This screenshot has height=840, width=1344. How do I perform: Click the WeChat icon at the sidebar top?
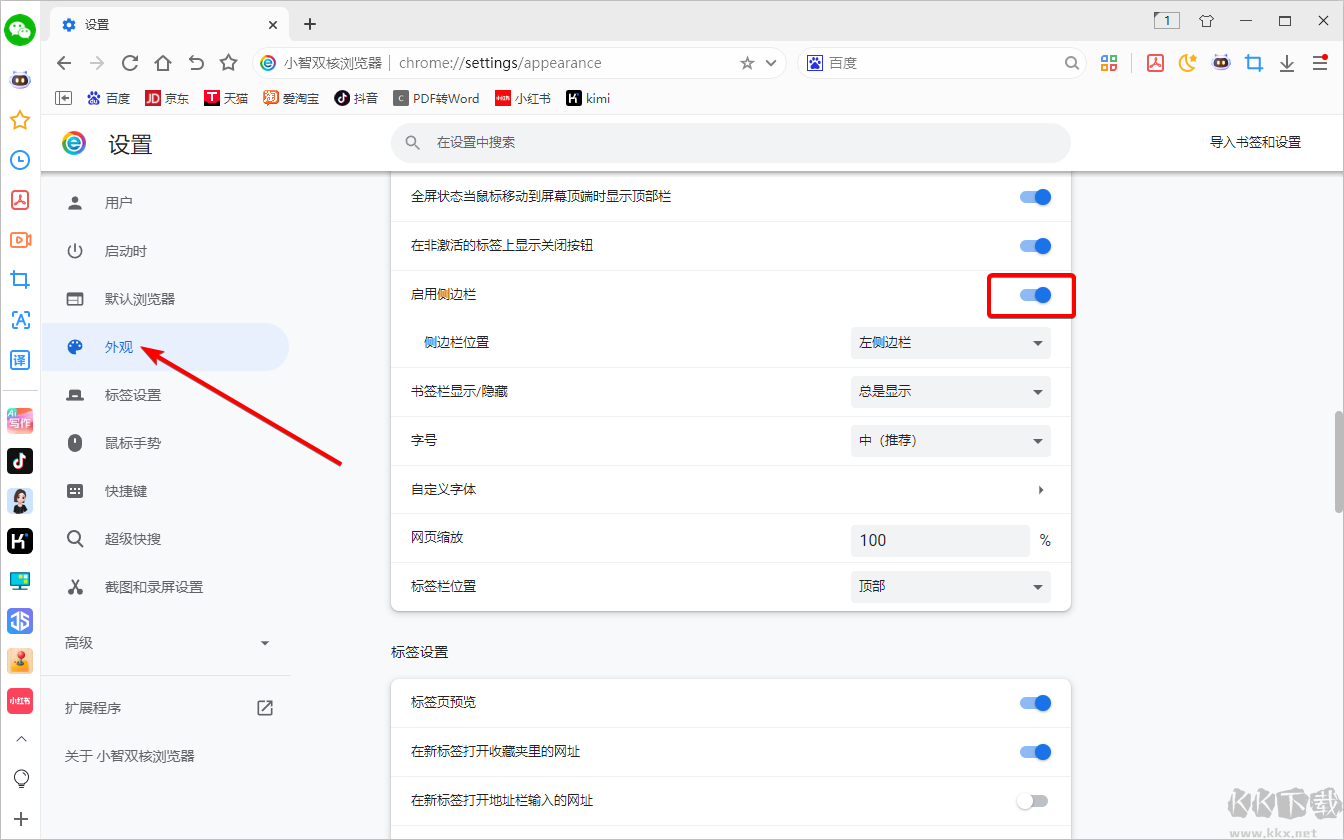(x=20, y=30)
